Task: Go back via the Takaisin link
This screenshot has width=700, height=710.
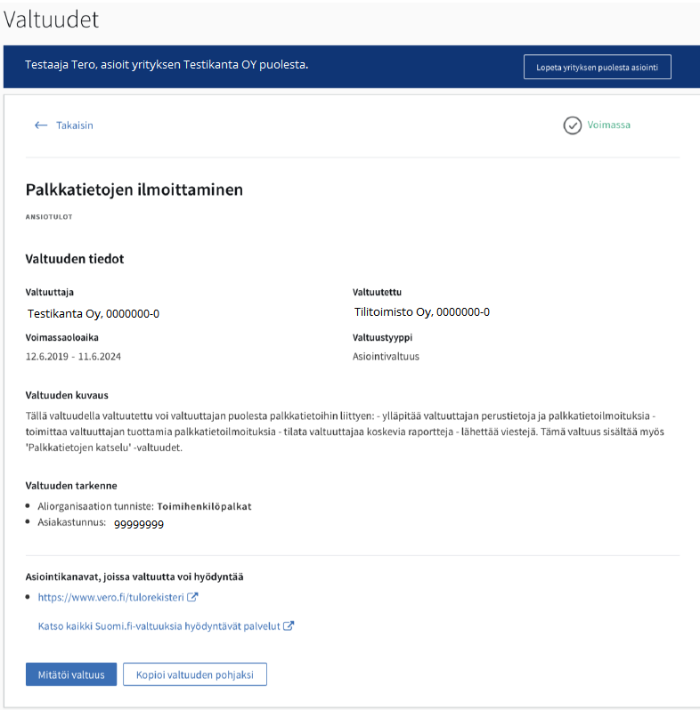Action: point(74,125)
